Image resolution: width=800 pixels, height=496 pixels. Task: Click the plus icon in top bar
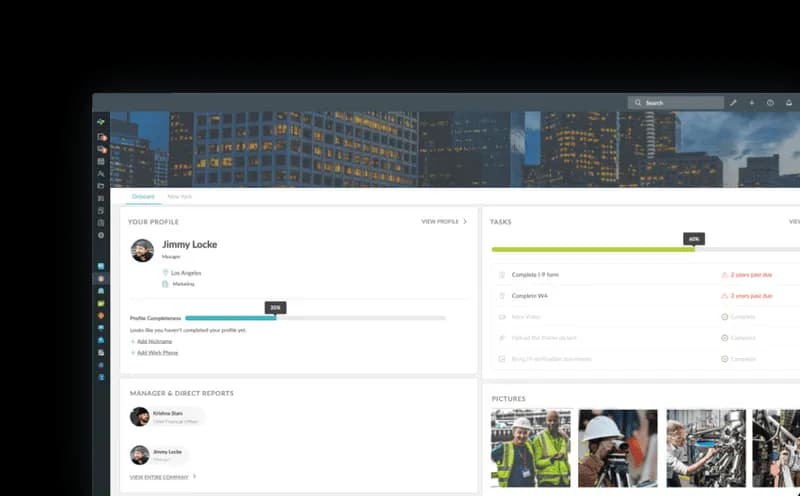coord(752,103)
